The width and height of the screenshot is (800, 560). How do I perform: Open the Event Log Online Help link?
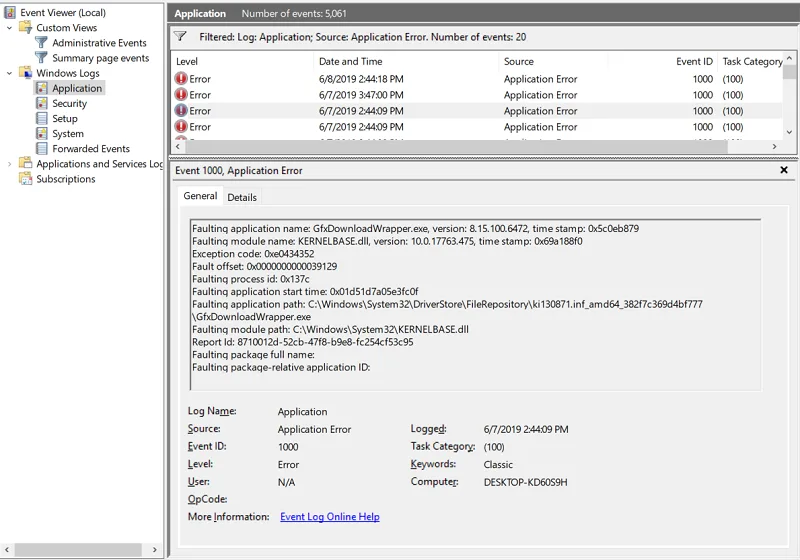tap(330, 517)
